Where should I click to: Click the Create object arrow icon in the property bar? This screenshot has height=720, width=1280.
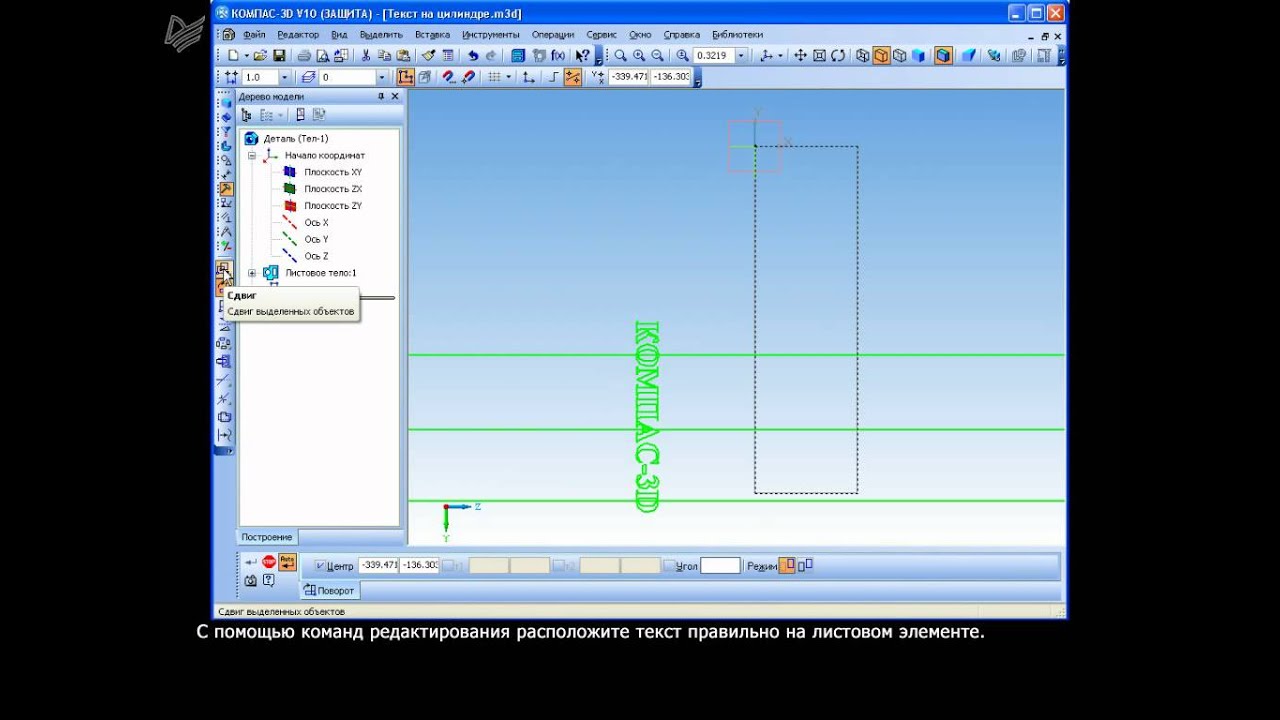click(251, 562)
